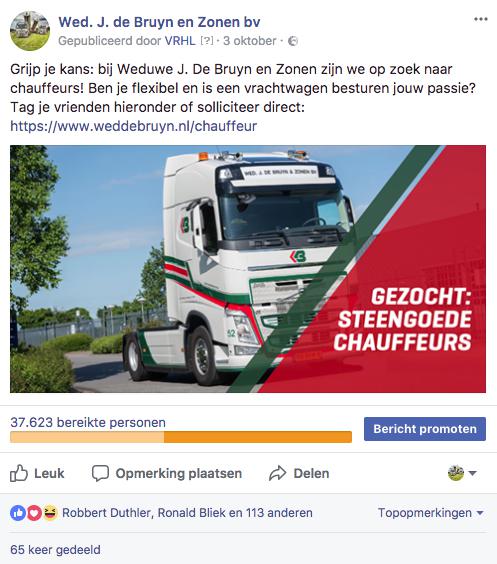Click the thumbs-up Leuk icon
The width and height of the screenshot is (497, 564).
tap(19, 473)
